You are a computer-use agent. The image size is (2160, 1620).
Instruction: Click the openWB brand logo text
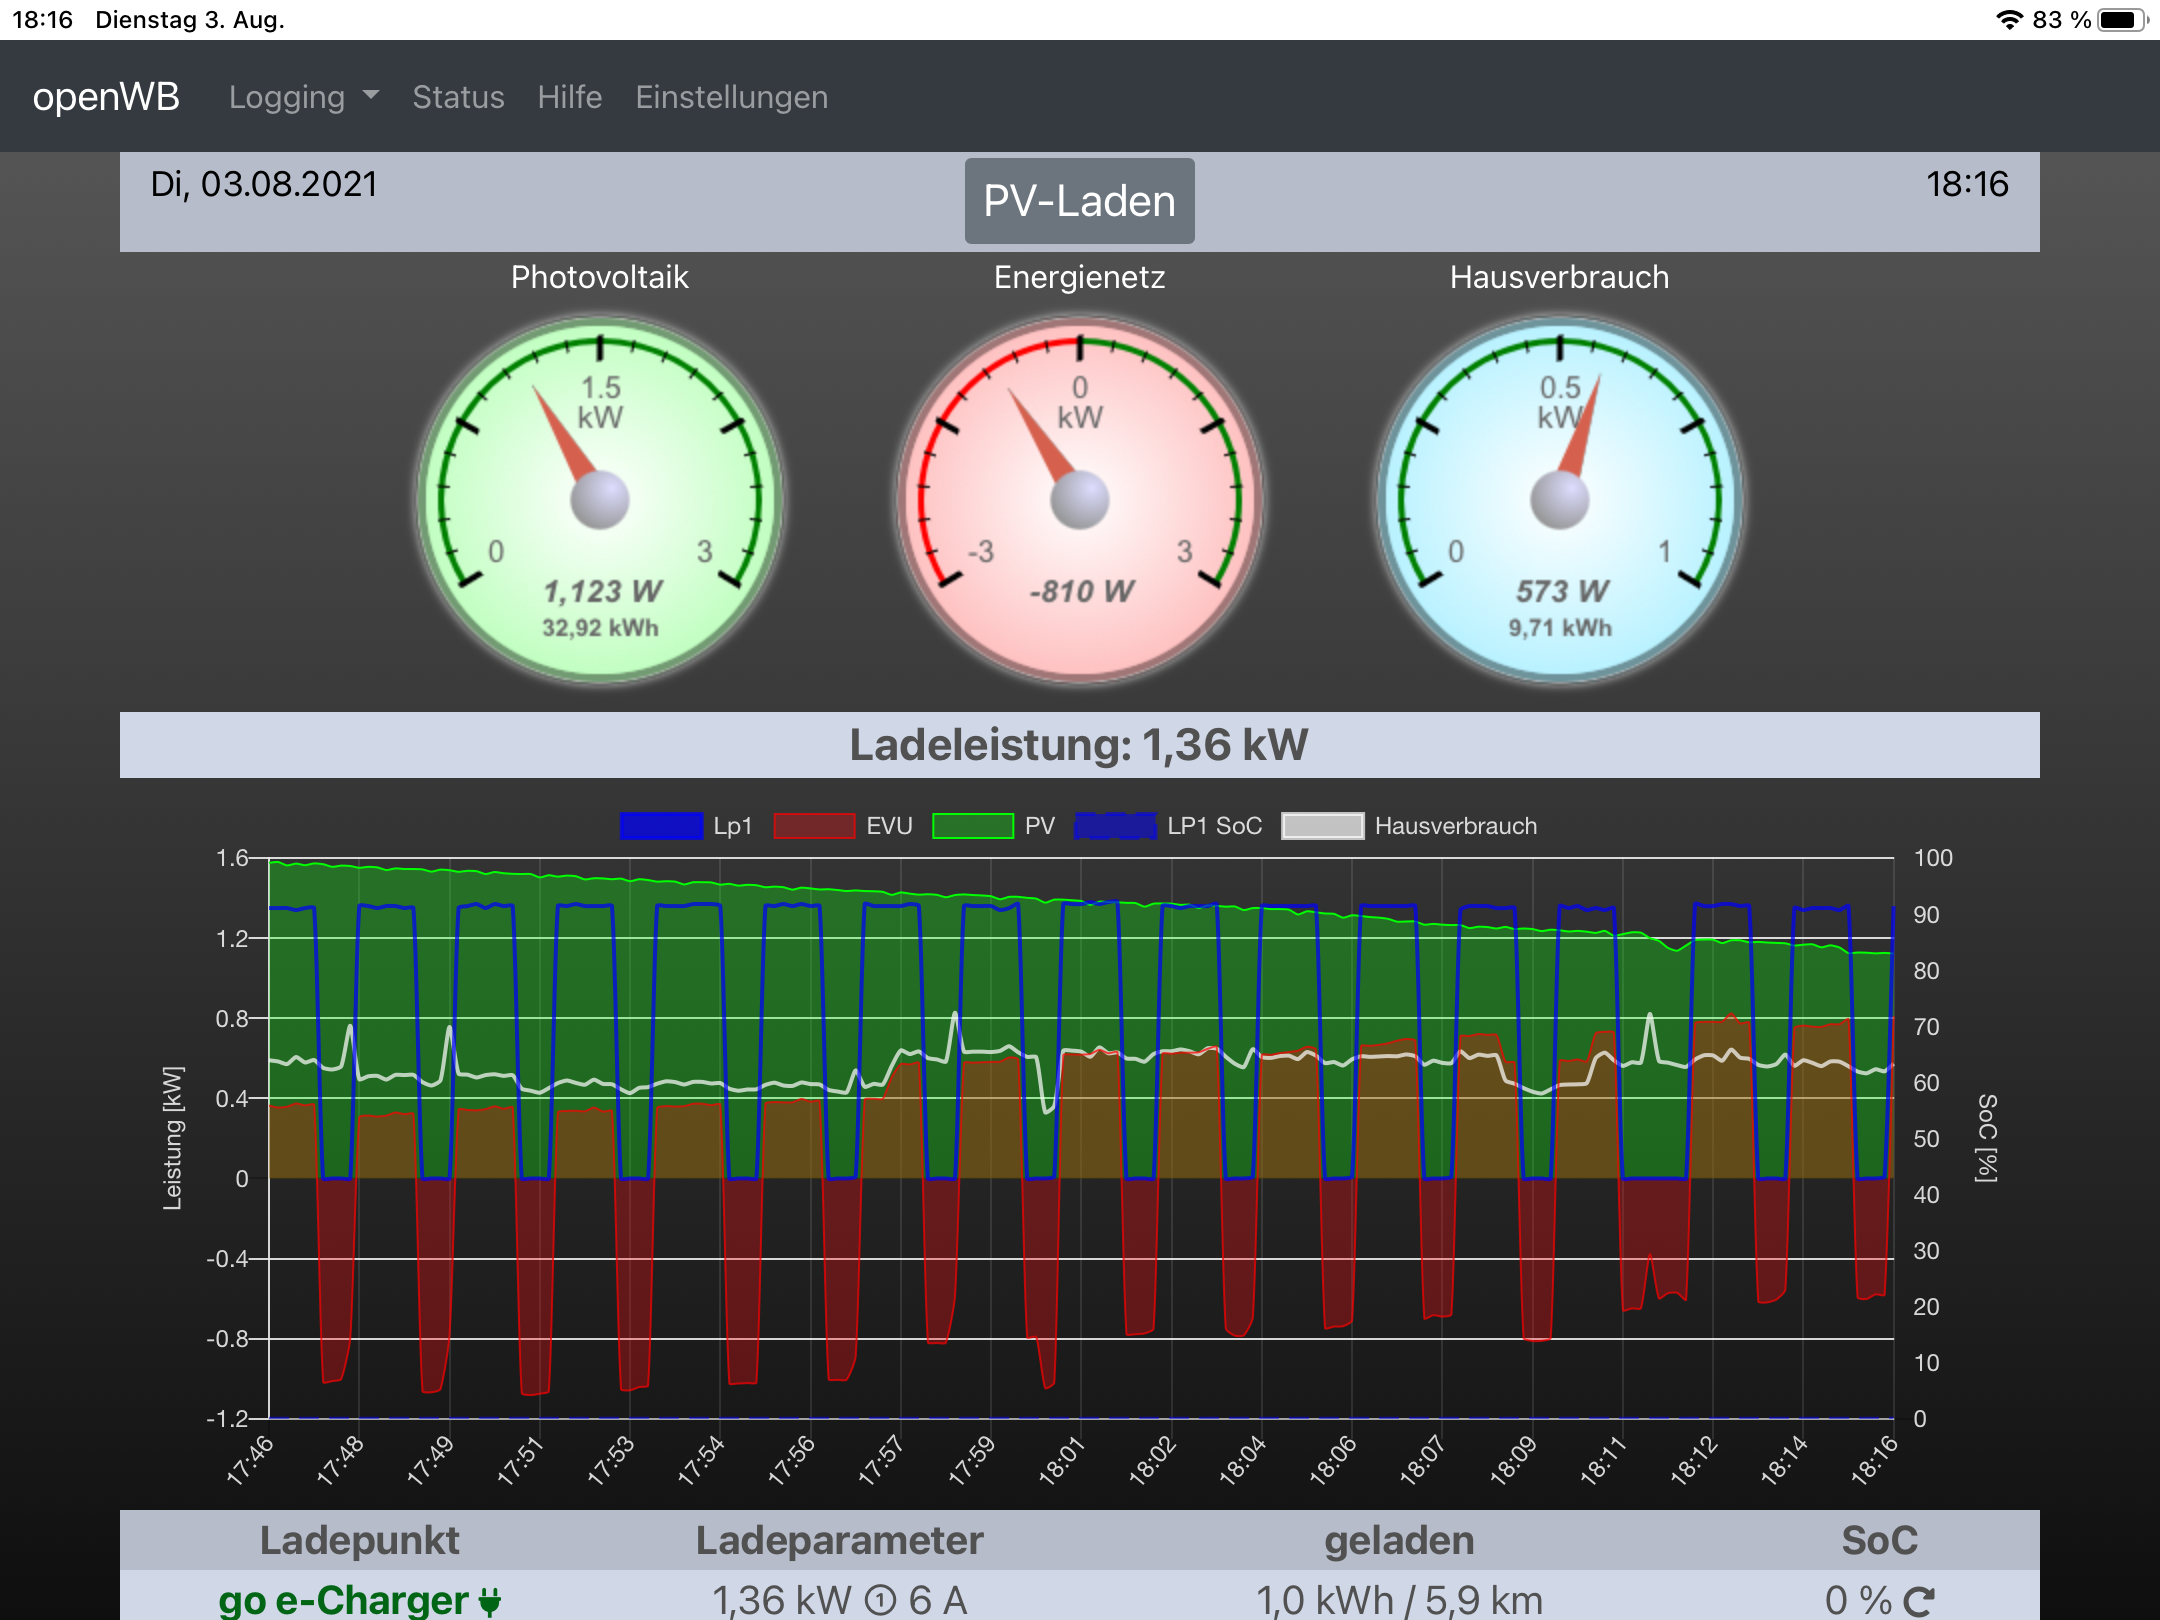click(x=106, y=97)
